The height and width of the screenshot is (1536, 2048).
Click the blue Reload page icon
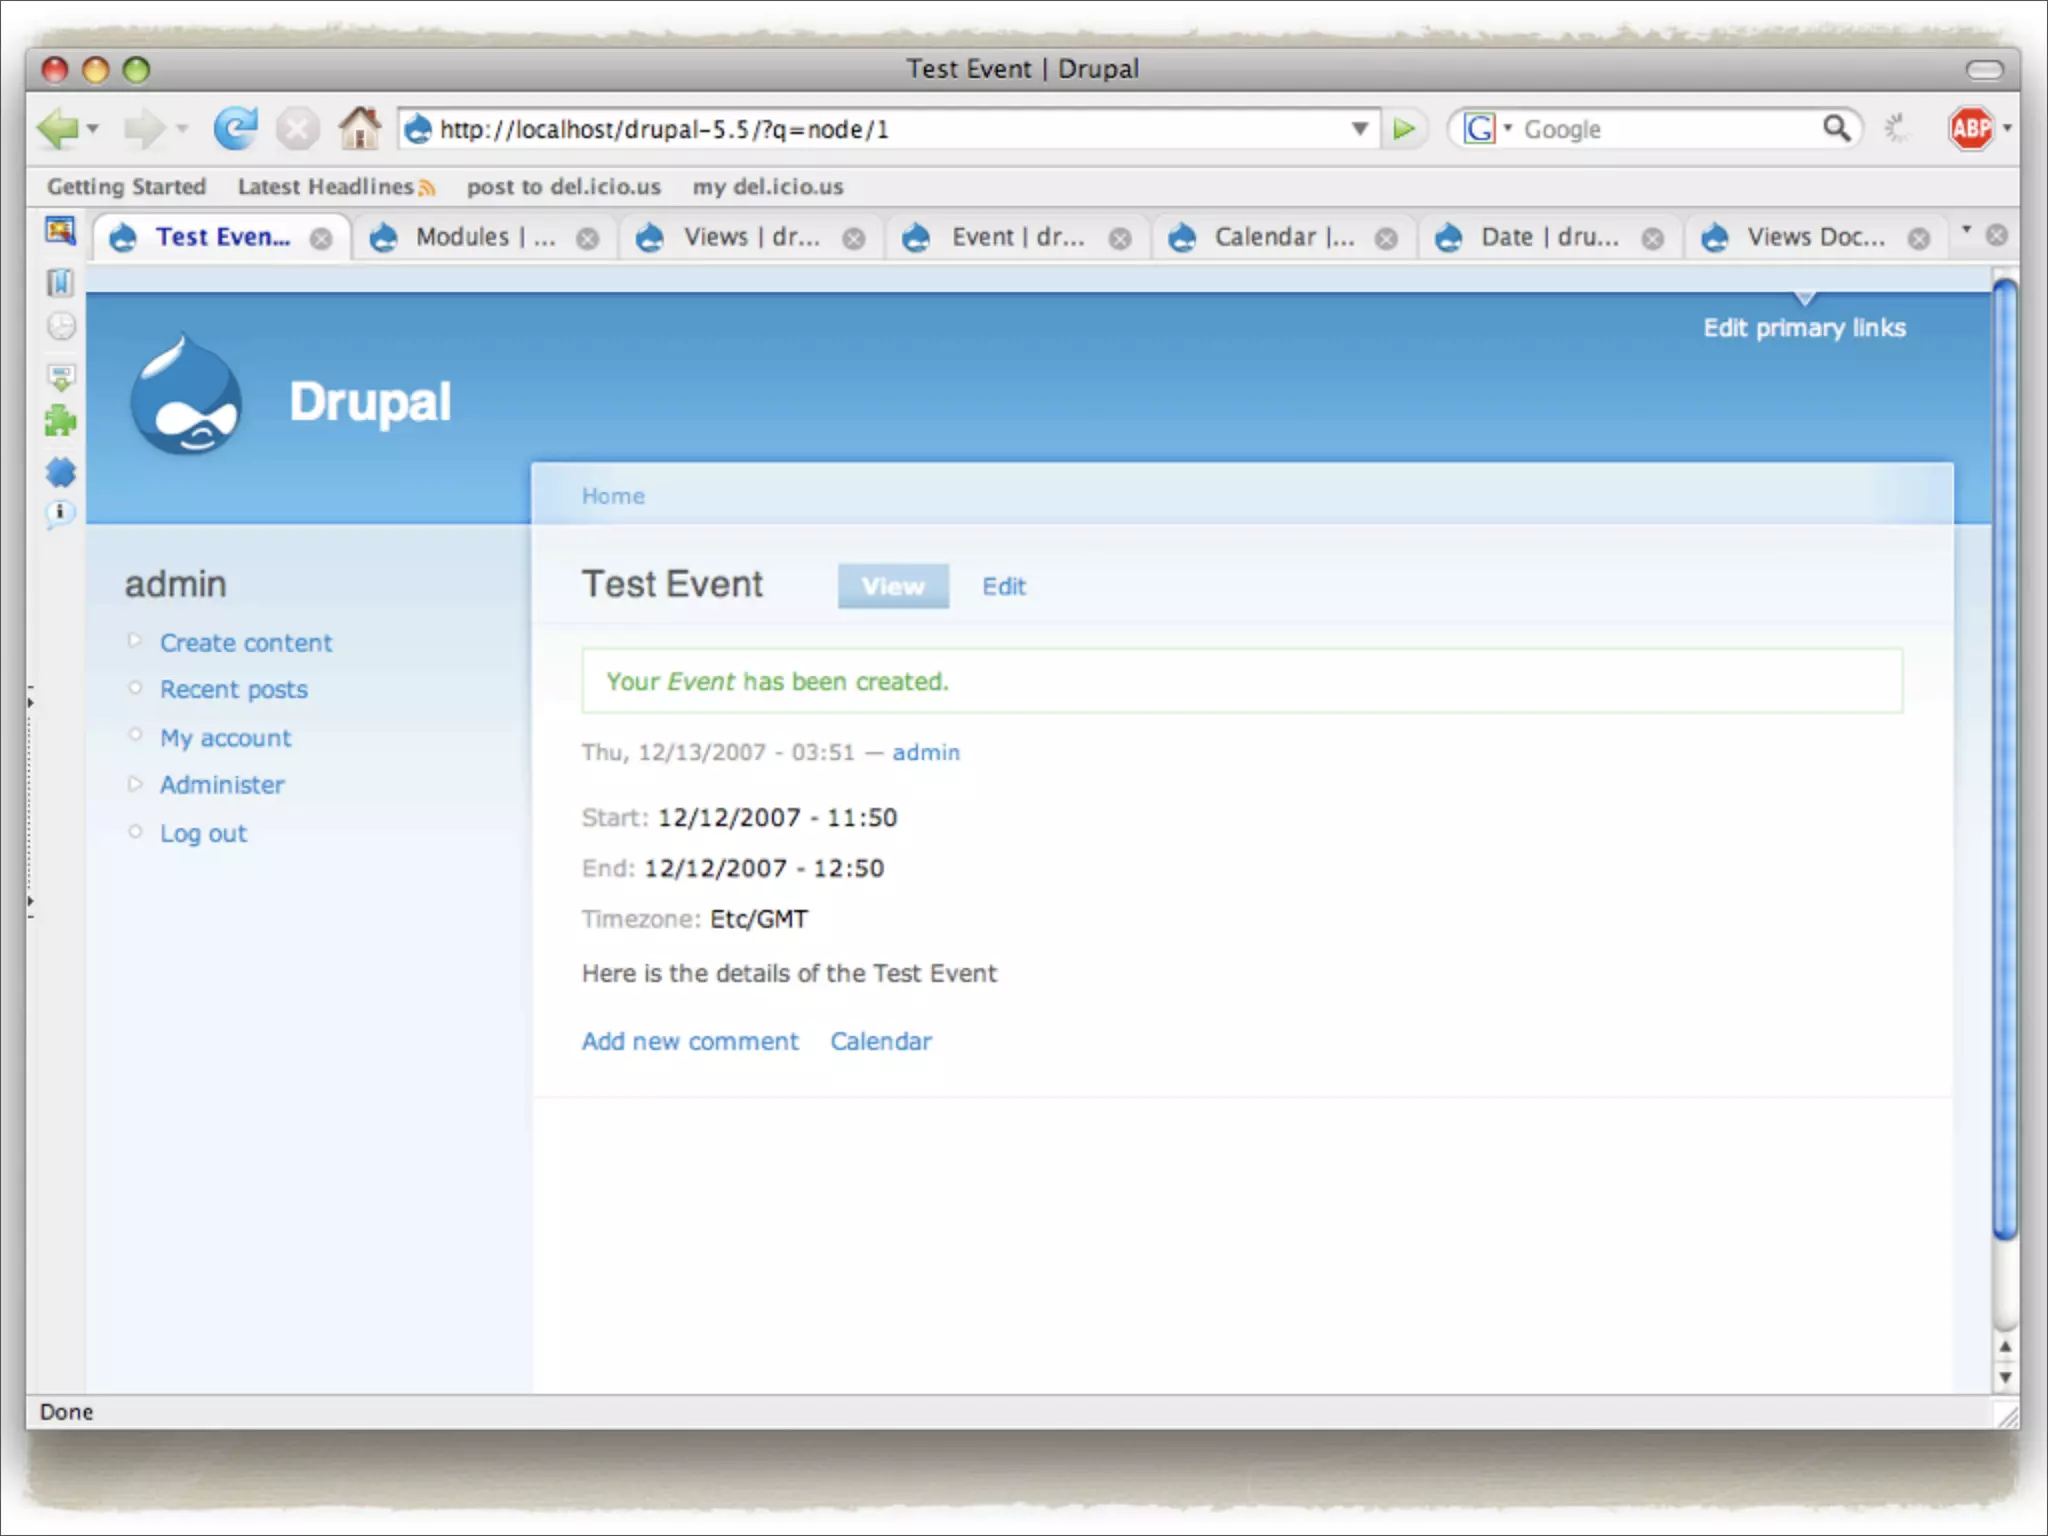(x=236, y=129)
